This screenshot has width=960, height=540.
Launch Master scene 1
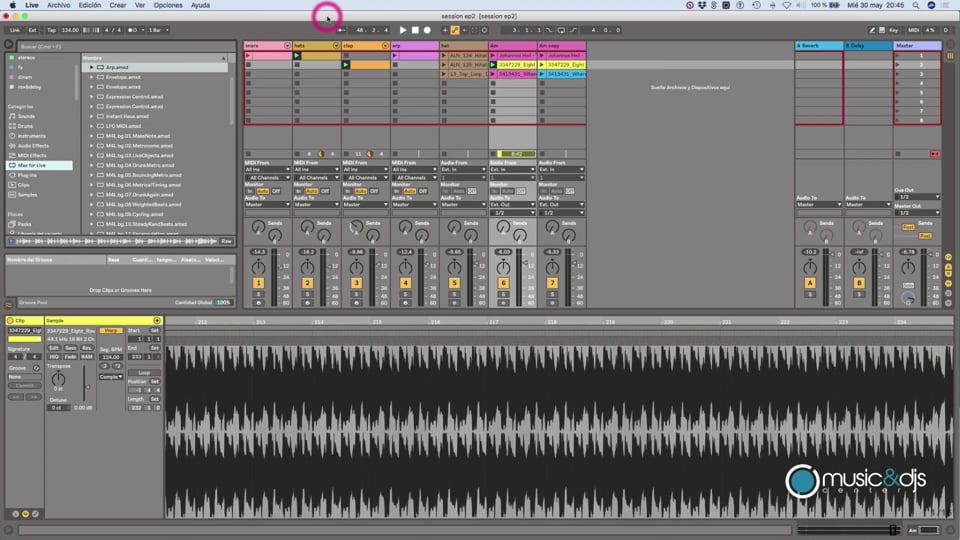[x=898, y=56]
